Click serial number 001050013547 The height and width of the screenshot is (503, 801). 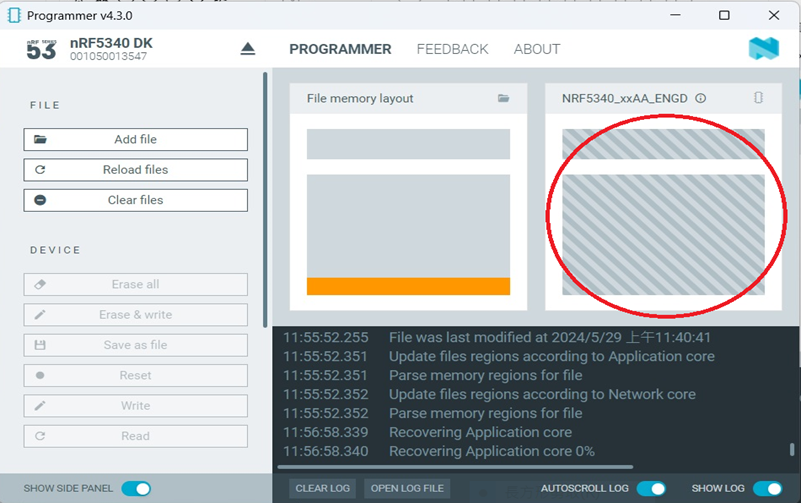pyautogui.click(x=108, y=57)
